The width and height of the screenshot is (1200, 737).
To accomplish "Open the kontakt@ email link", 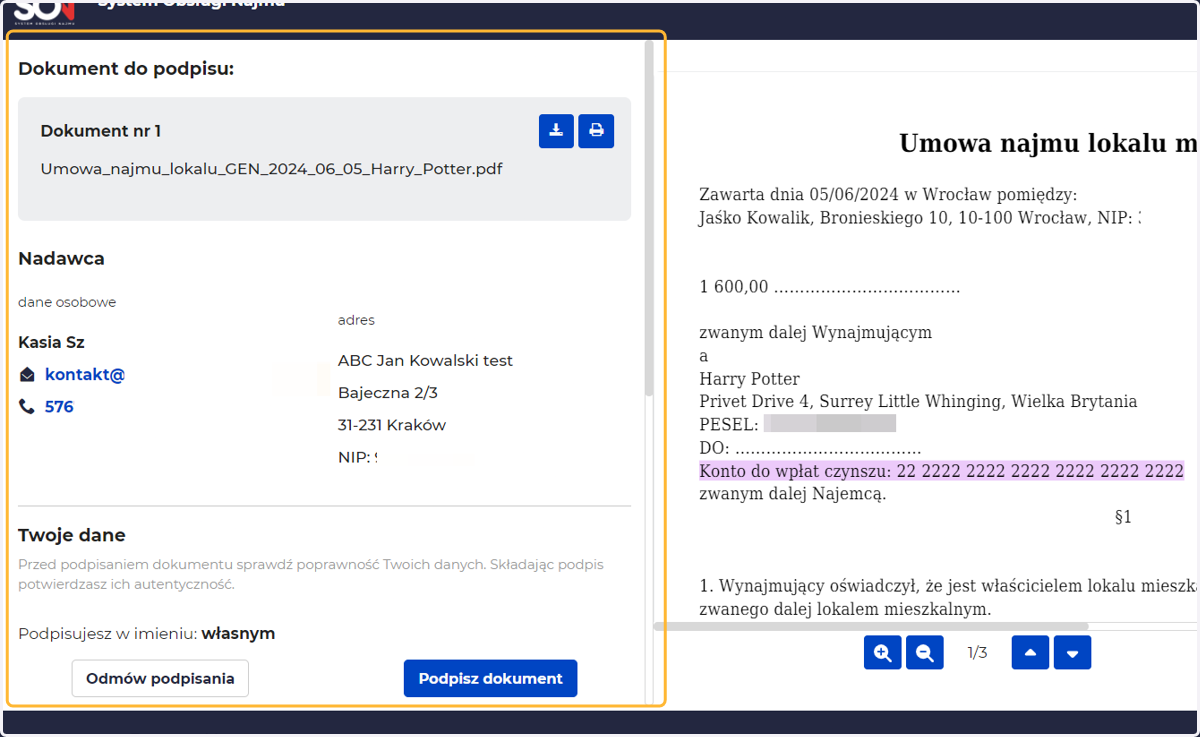I will point(85,375).
